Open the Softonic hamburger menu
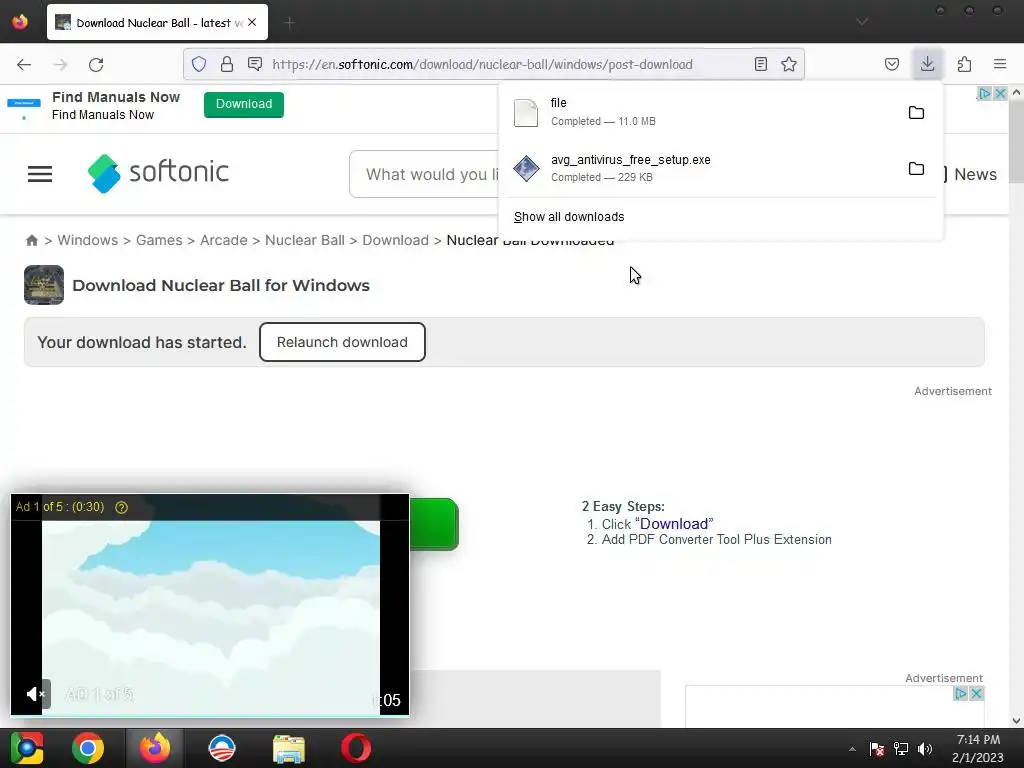 tap(40, 174)
